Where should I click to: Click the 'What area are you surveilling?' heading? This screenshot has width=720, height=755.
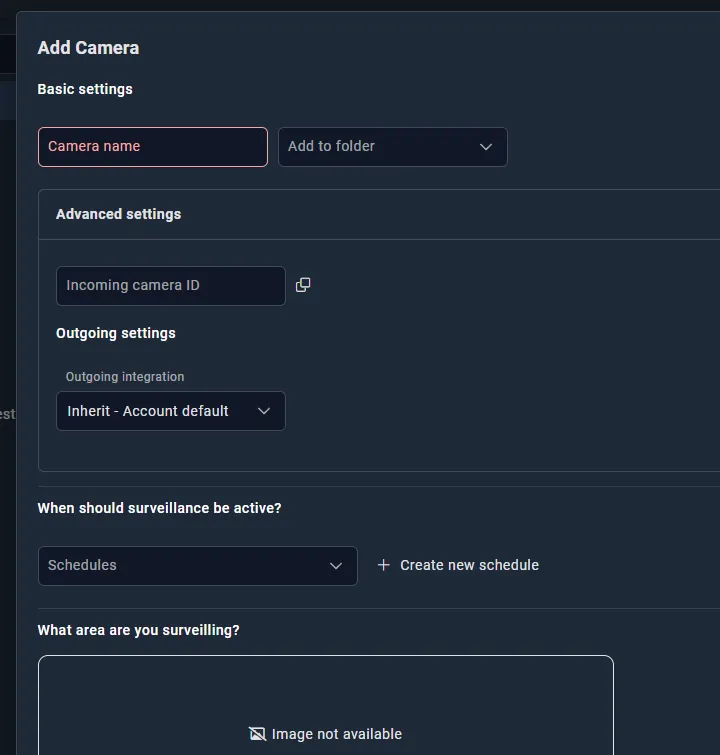(139, 630)
